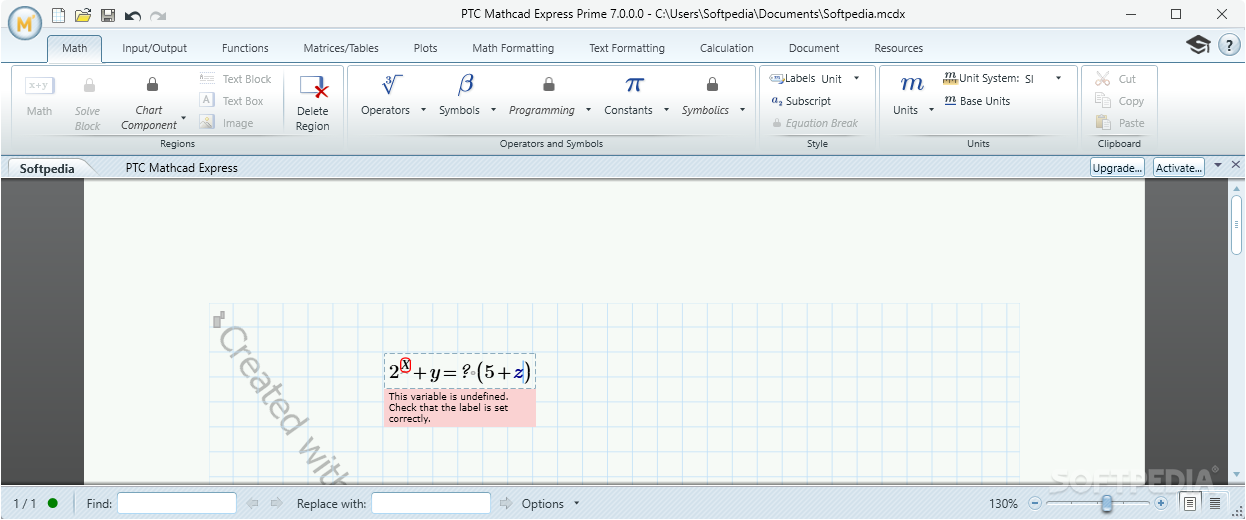1246x520 pixels.
Task: Click the Programming lock icon
Action: [x=549, y=85]
